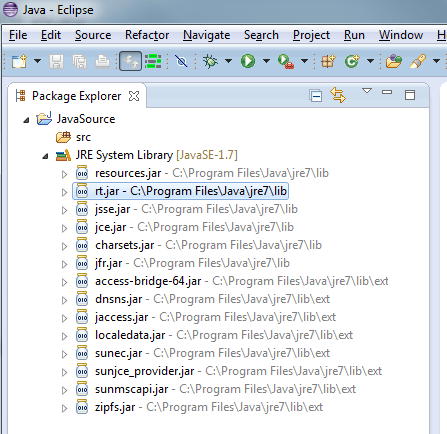Maximize the Package Explorer view
This screenshot has width=447, height=434.
(x=410, y=95)
